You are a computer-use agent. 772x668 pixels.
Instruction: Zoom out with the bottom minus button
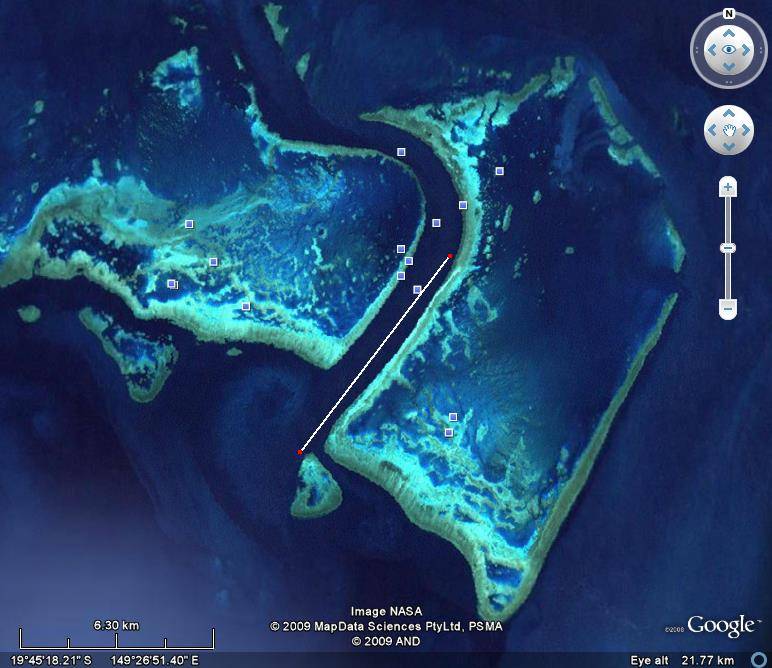728,309
